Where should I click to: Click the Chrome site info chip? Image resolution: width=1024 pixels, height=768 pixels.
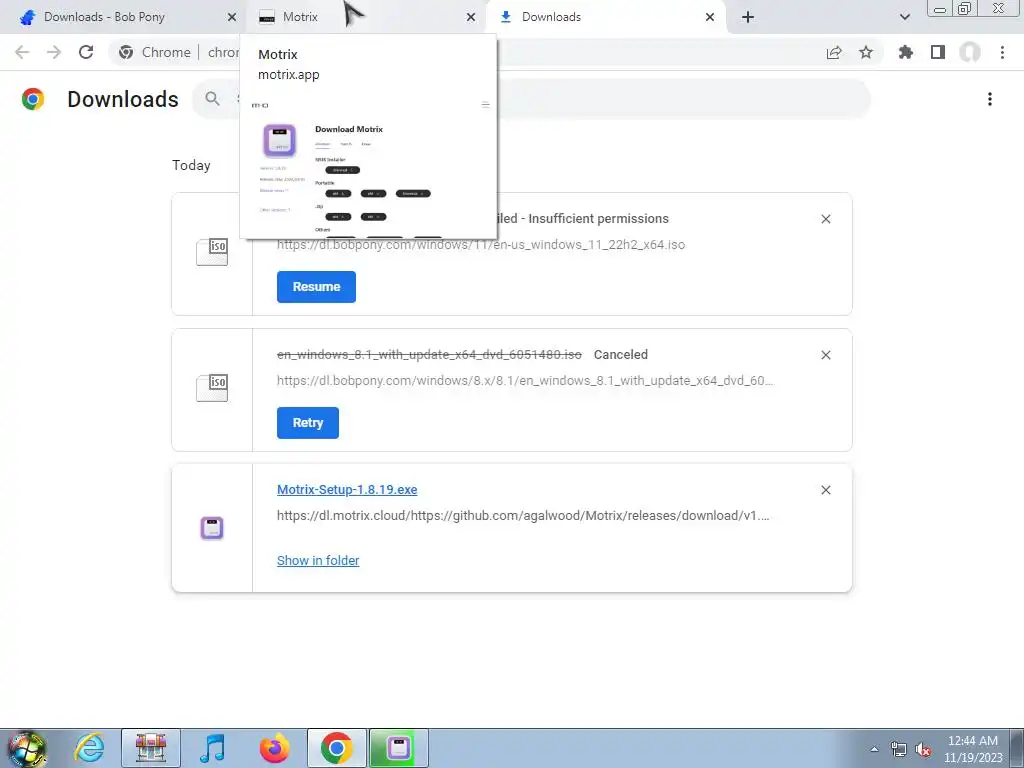pos(155,52)
